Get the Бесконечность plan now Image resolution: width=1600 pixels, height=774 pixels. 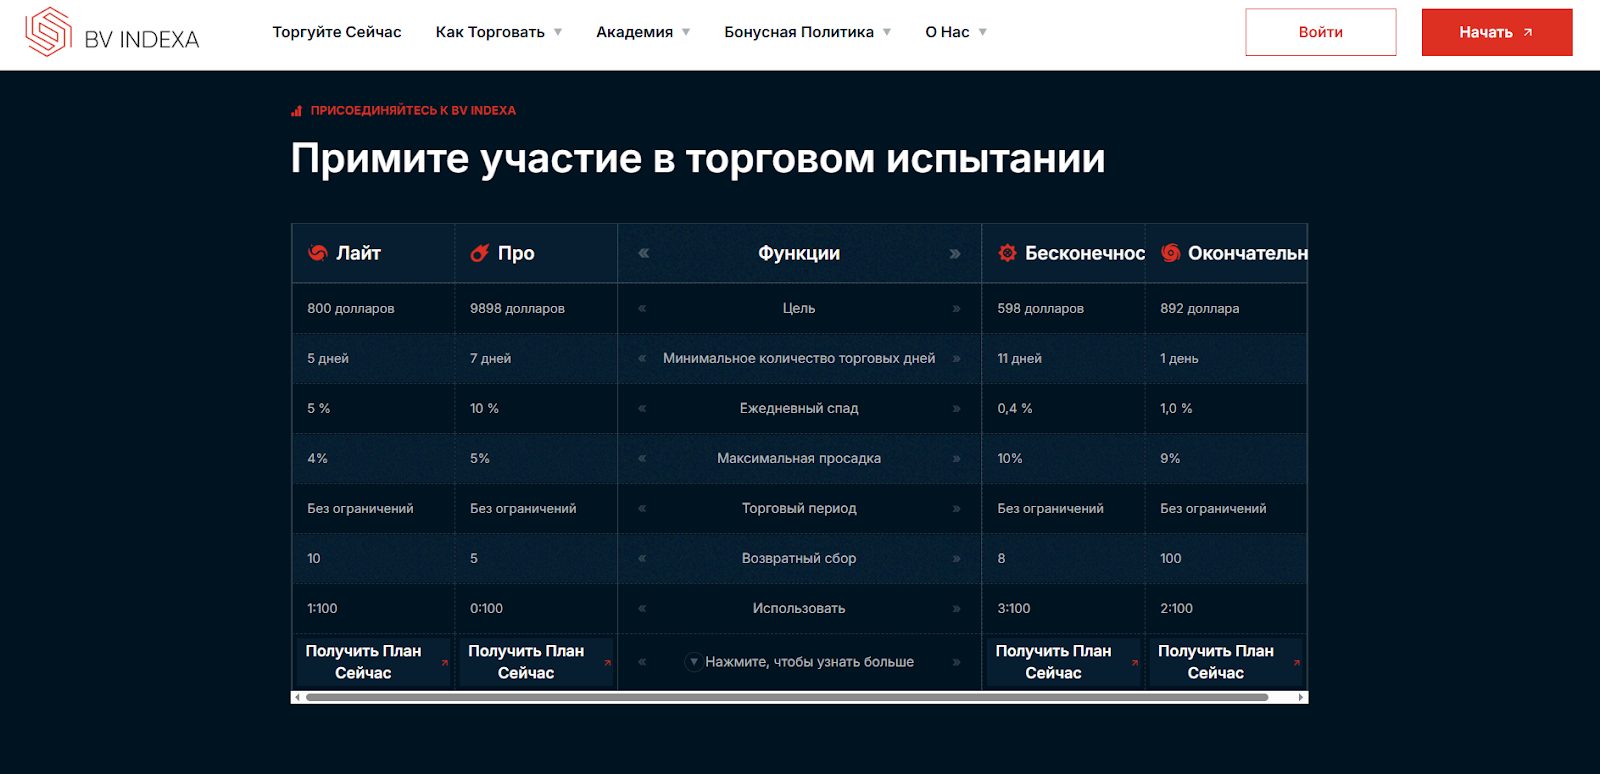[1064, 662]
